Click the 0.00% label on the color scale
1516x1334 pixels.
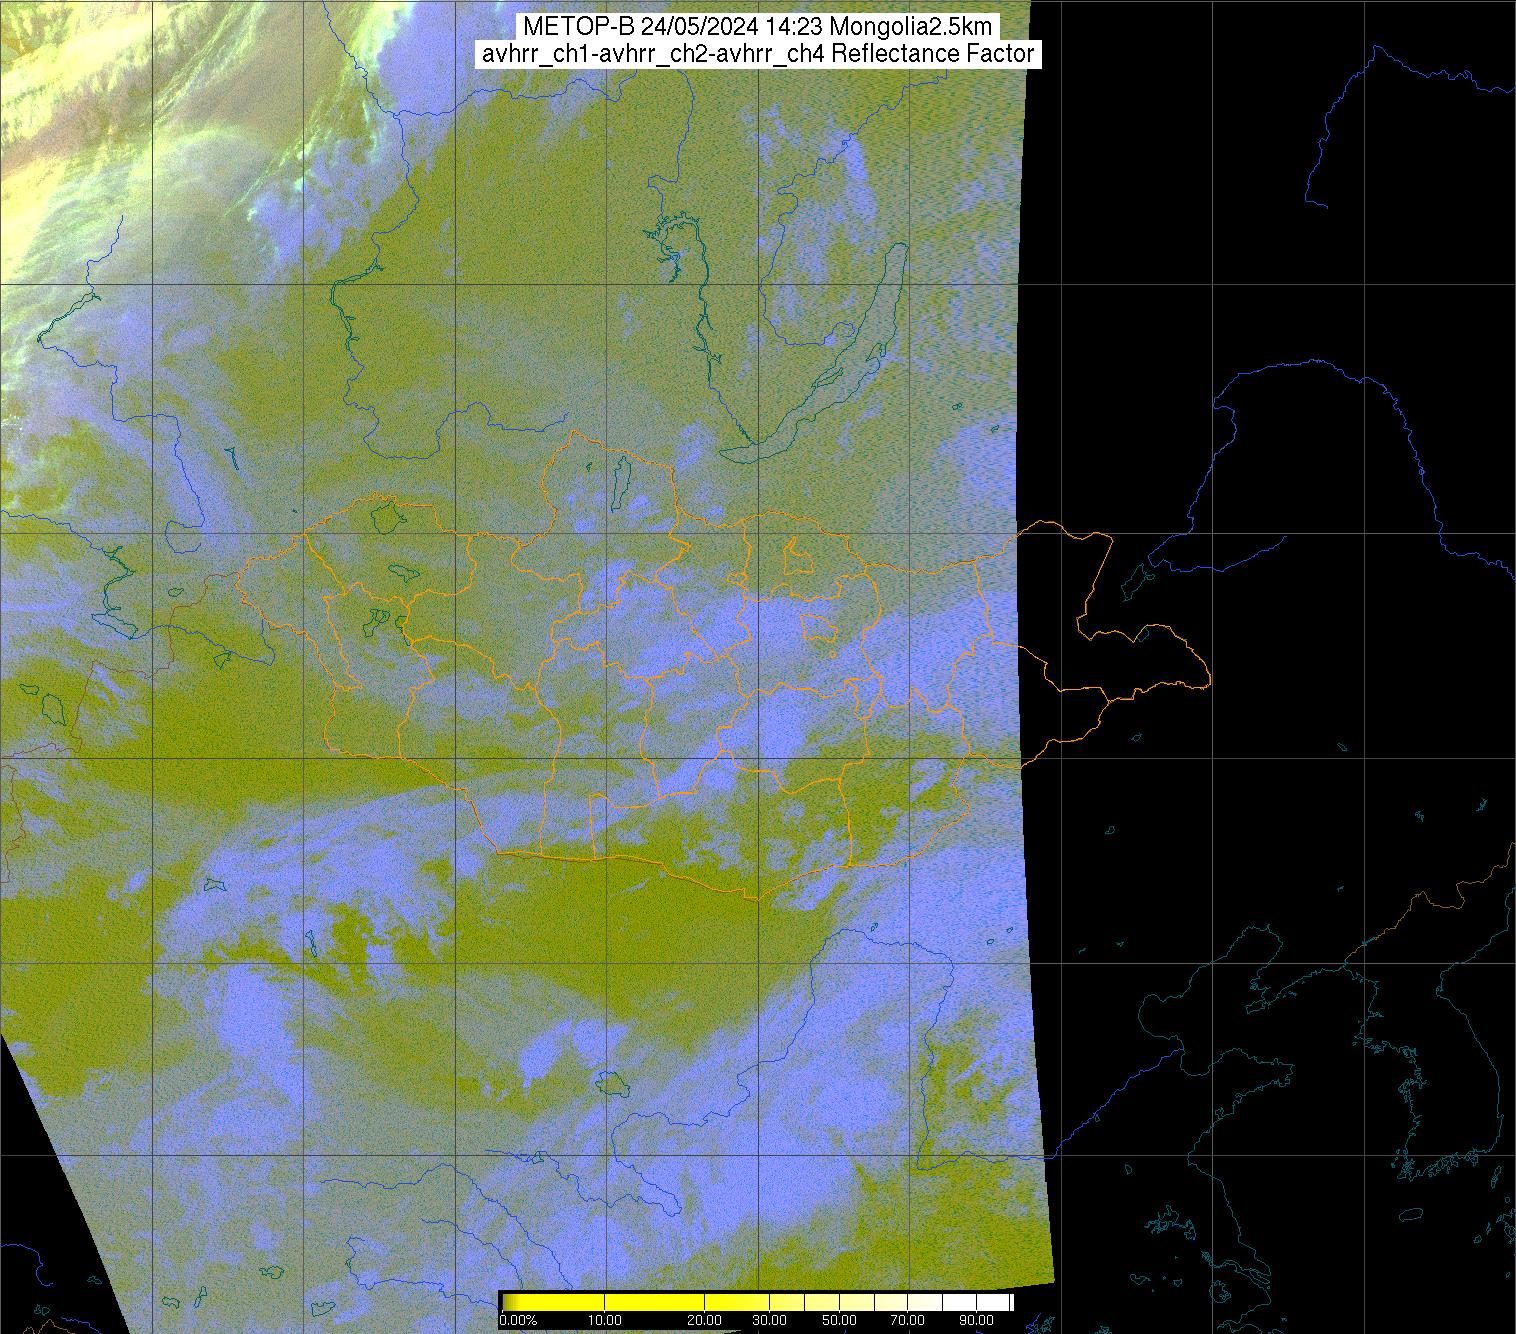coord(518,1320)
